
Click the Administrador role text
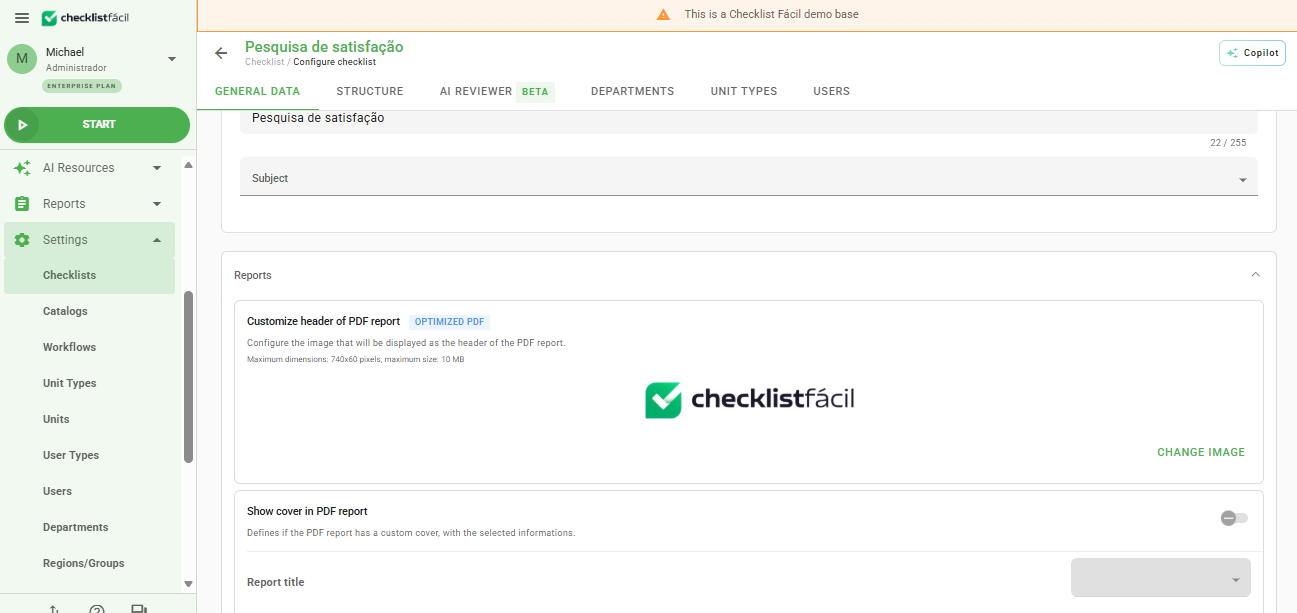click(x=76, y=68)
